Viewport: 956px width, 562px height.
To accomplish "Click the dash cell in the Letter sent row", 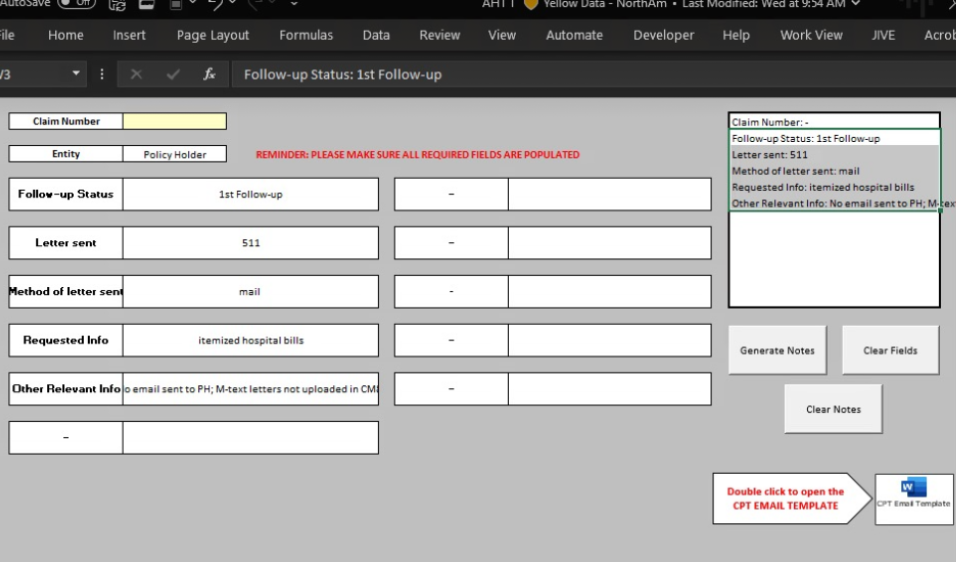I will click(x=451, y=243).
